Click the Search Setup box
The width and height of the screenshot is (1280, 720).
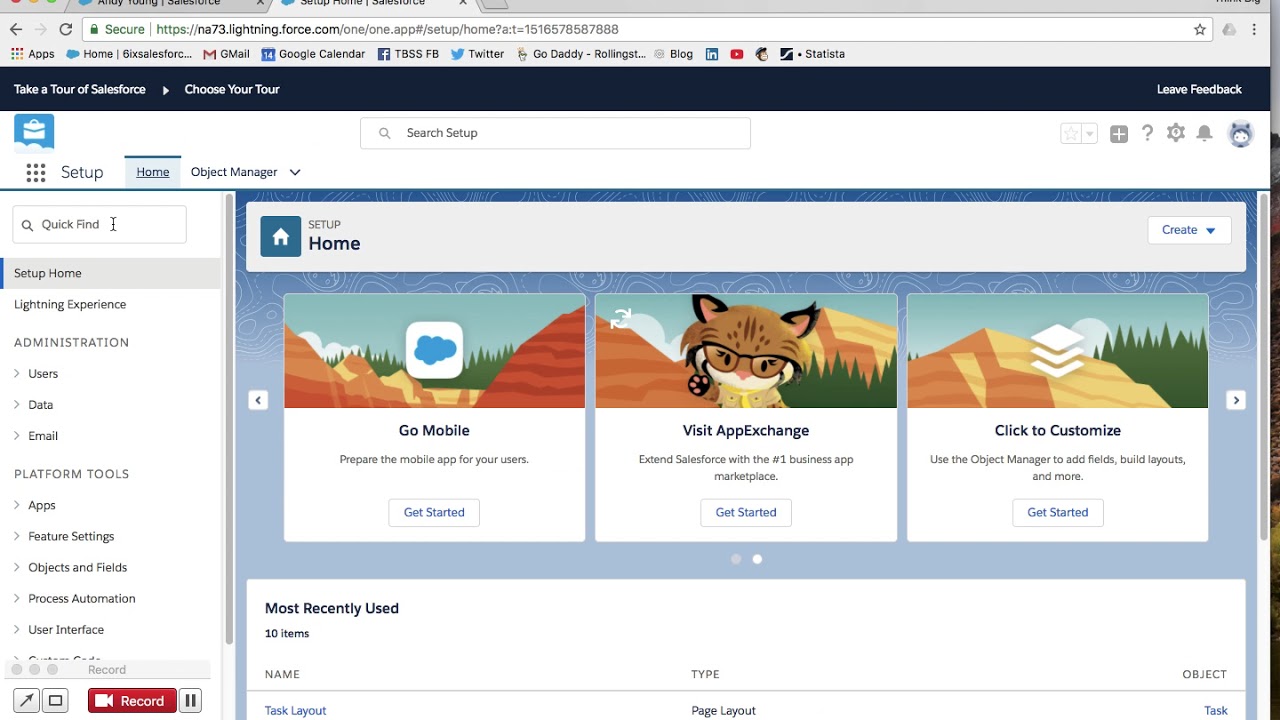[x=555, y=133]
